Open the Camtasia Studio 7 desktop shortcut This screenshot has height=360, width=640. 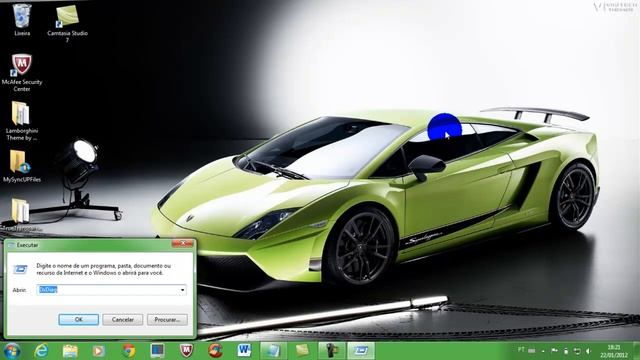(67, 22)
